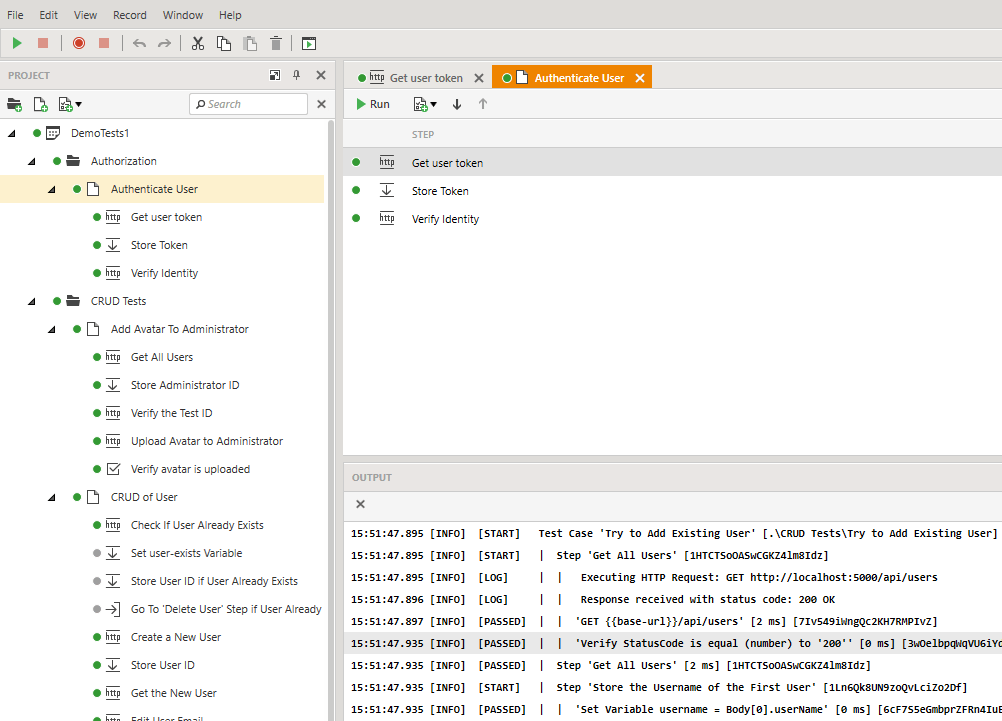
Task: Click the STEP column header
Action: coord(422,134)
